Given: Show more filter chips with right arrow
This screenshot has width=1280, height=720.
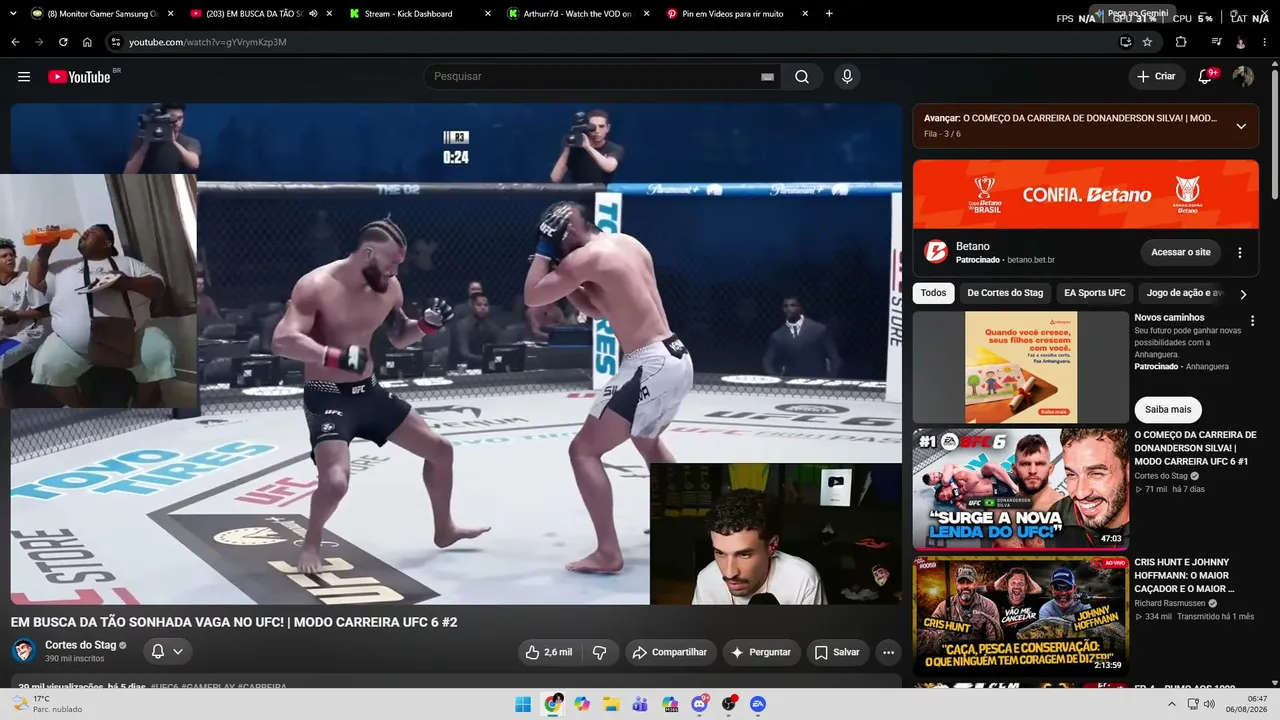Looking at the screenshot, I should coord(1243,294).
